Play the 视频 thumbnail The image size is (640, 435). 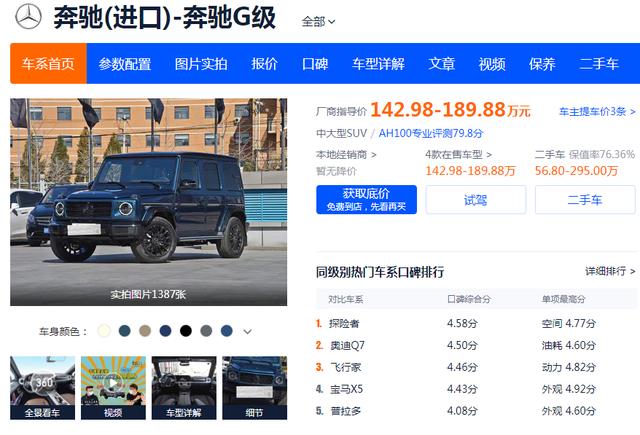click(113, 388)
